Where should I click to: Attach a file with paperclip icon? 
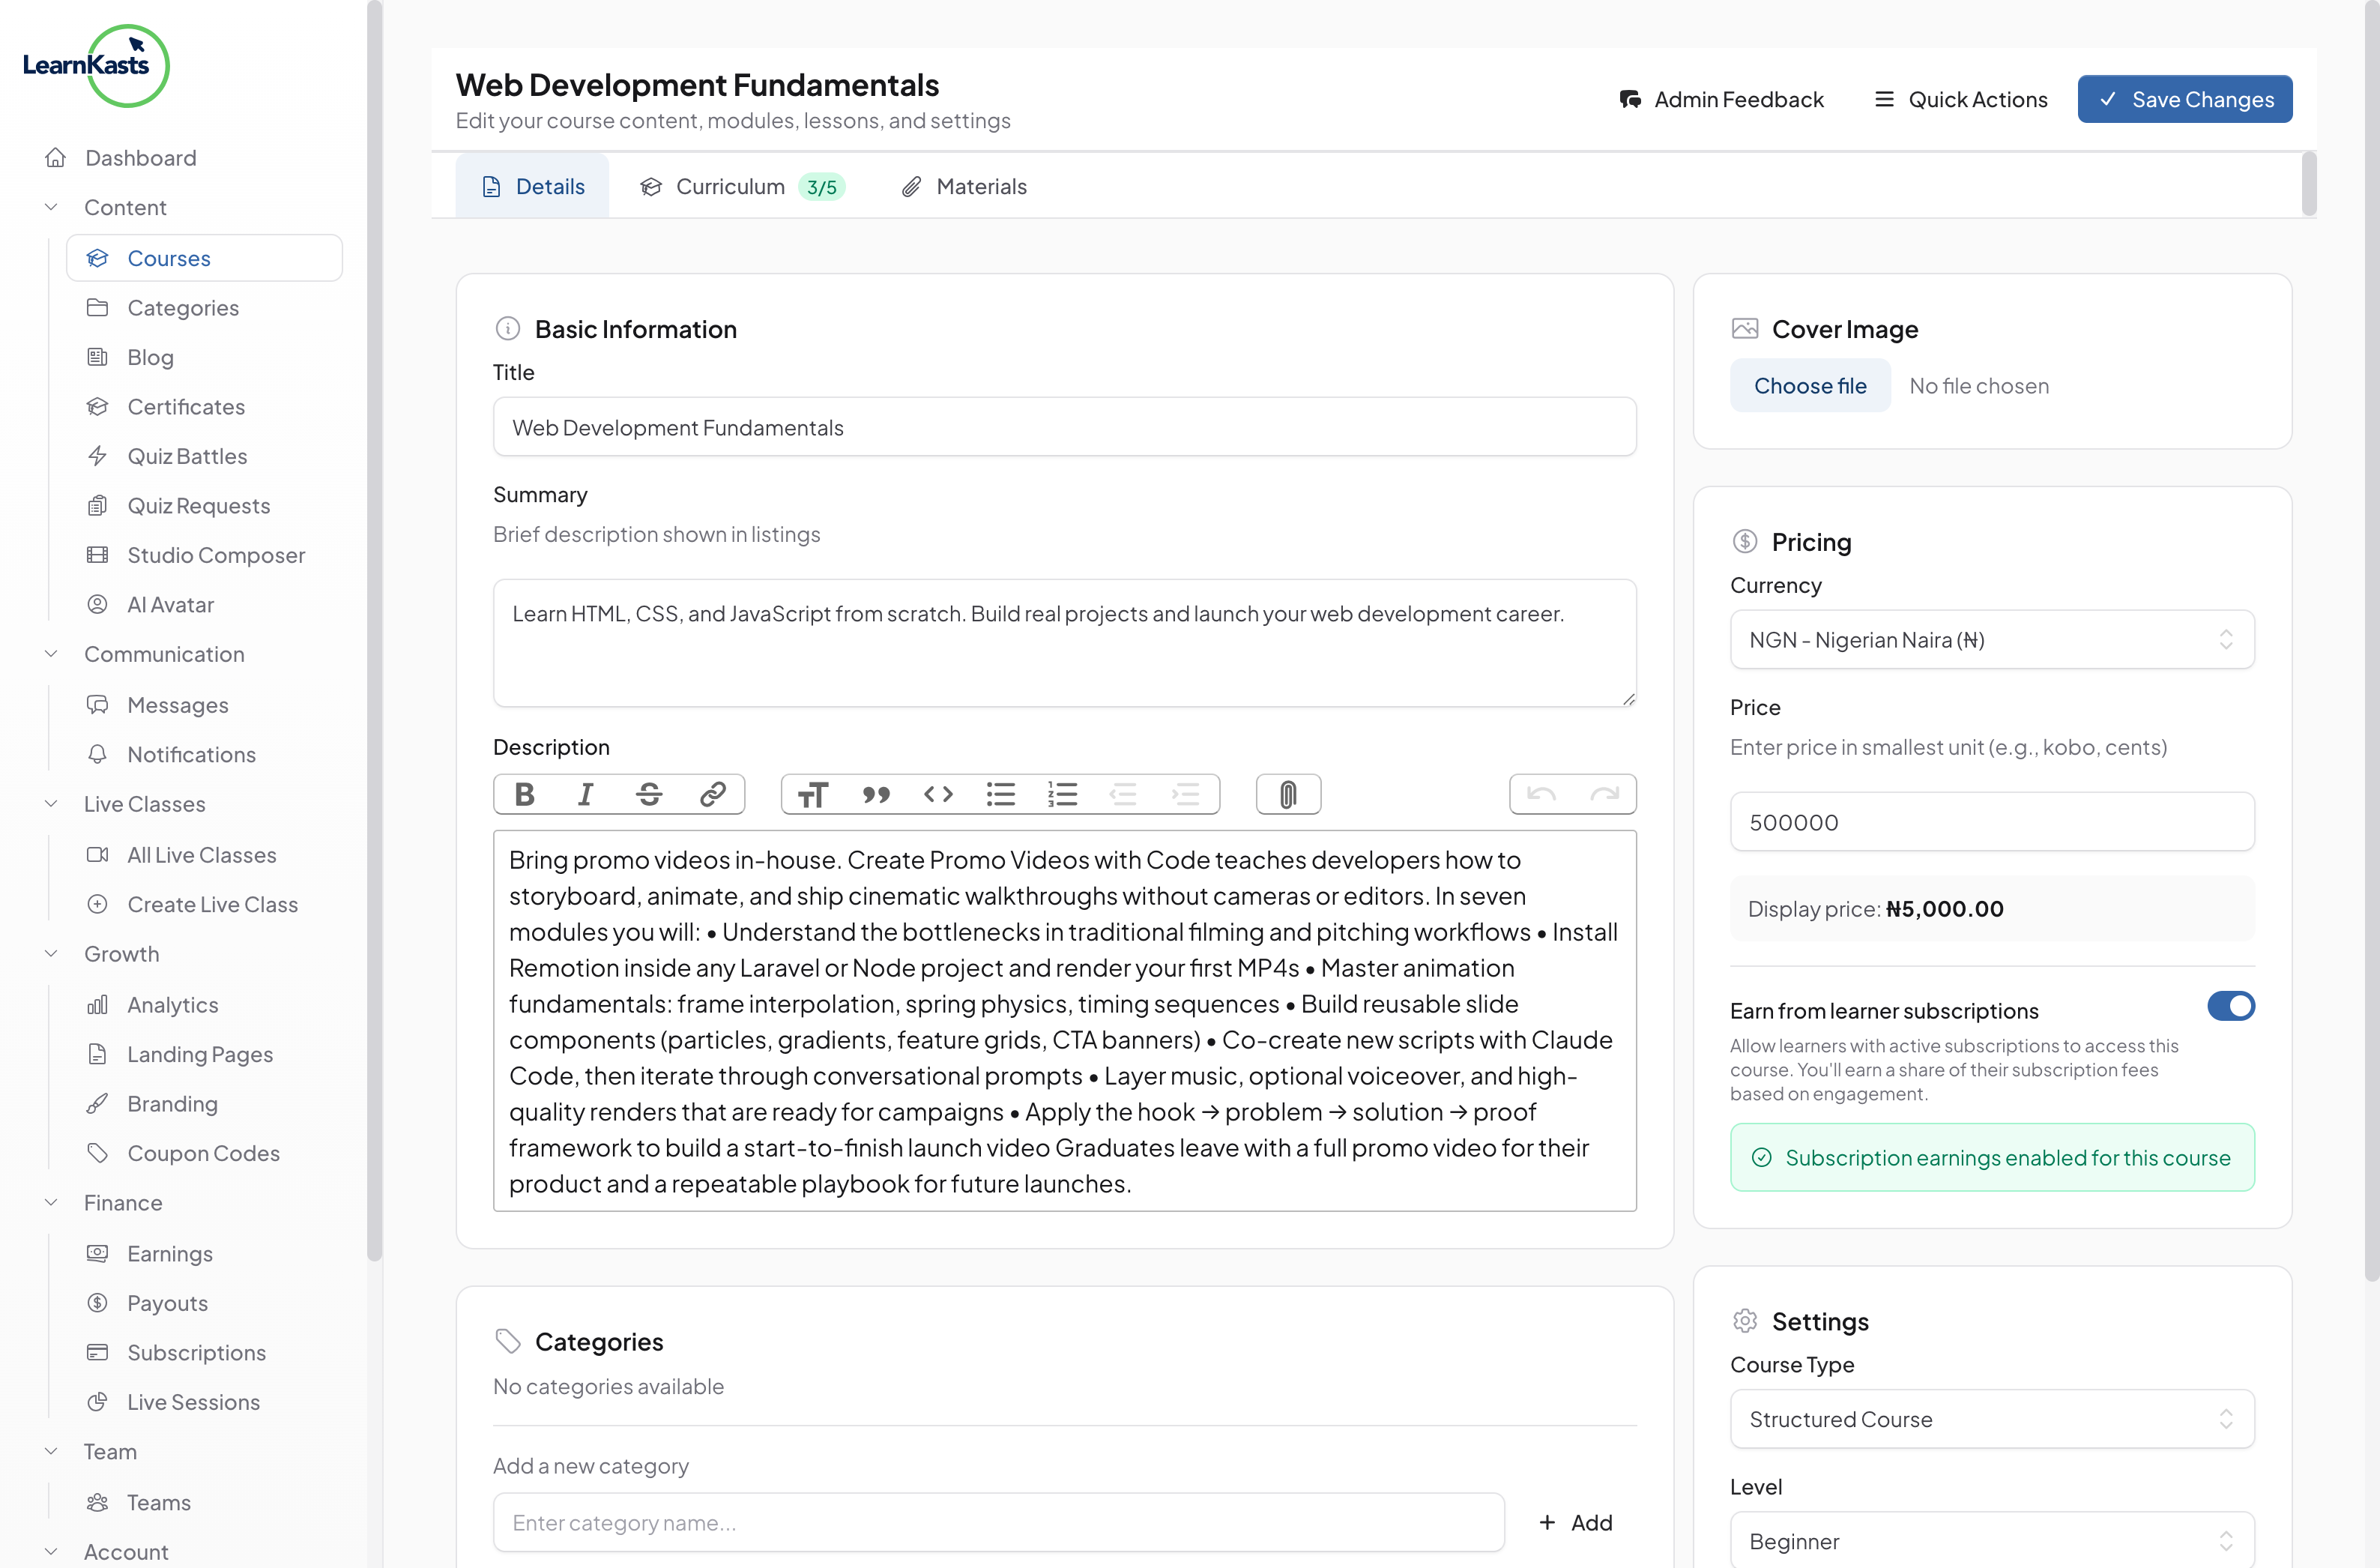[1288, 794]
